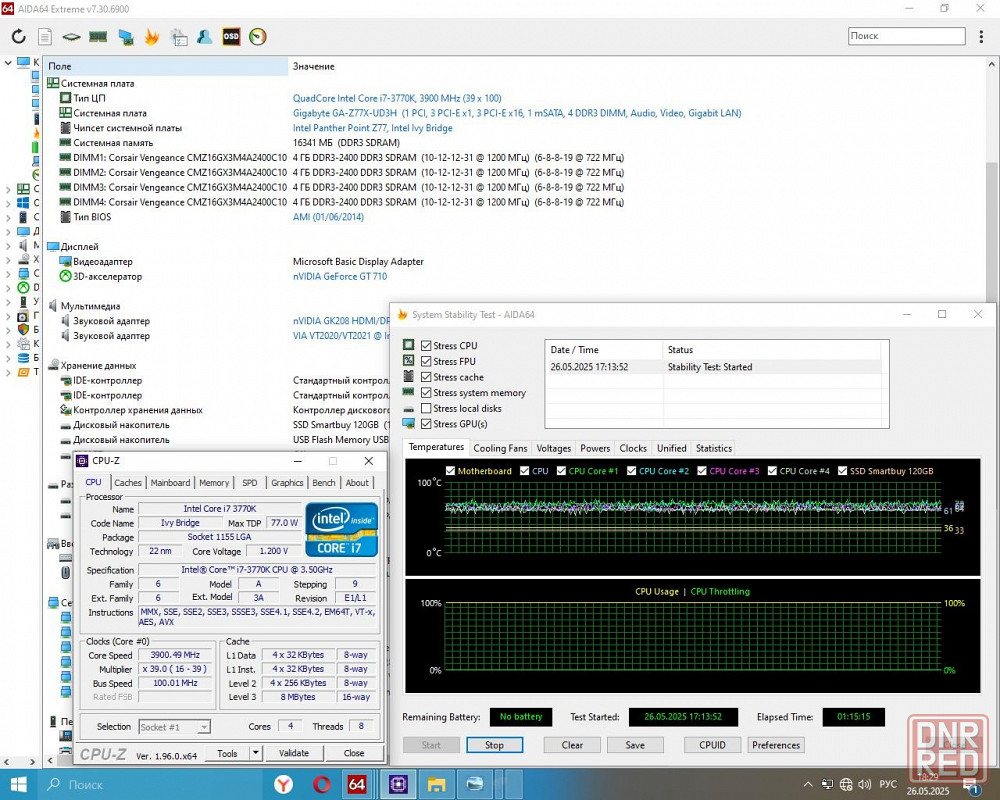Viewport: 1000px width, 800px height.
Task: Click the motherboard icon in the left tree
Action: click(23, 189)
